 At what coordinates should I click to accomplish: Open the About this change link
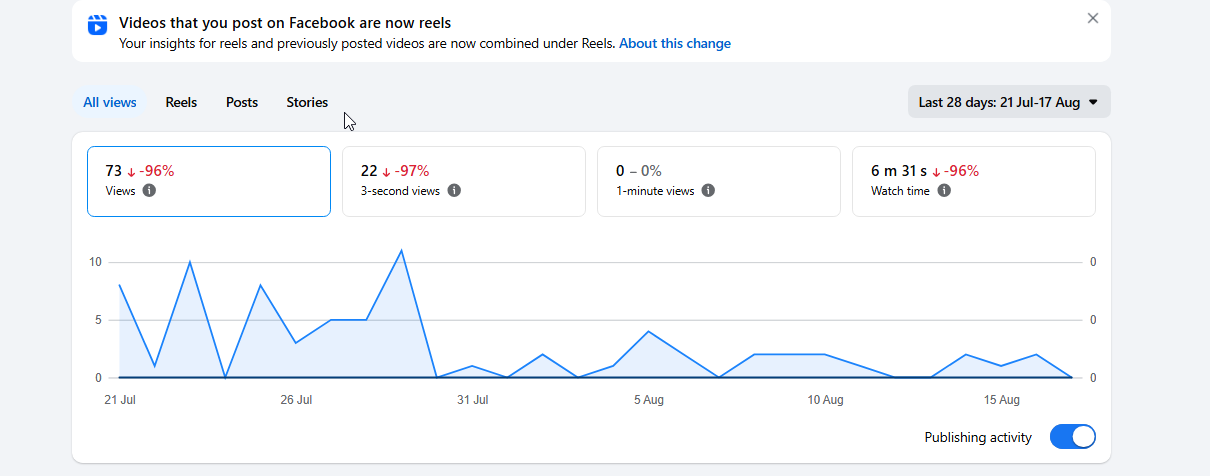[x=675, y=43]
